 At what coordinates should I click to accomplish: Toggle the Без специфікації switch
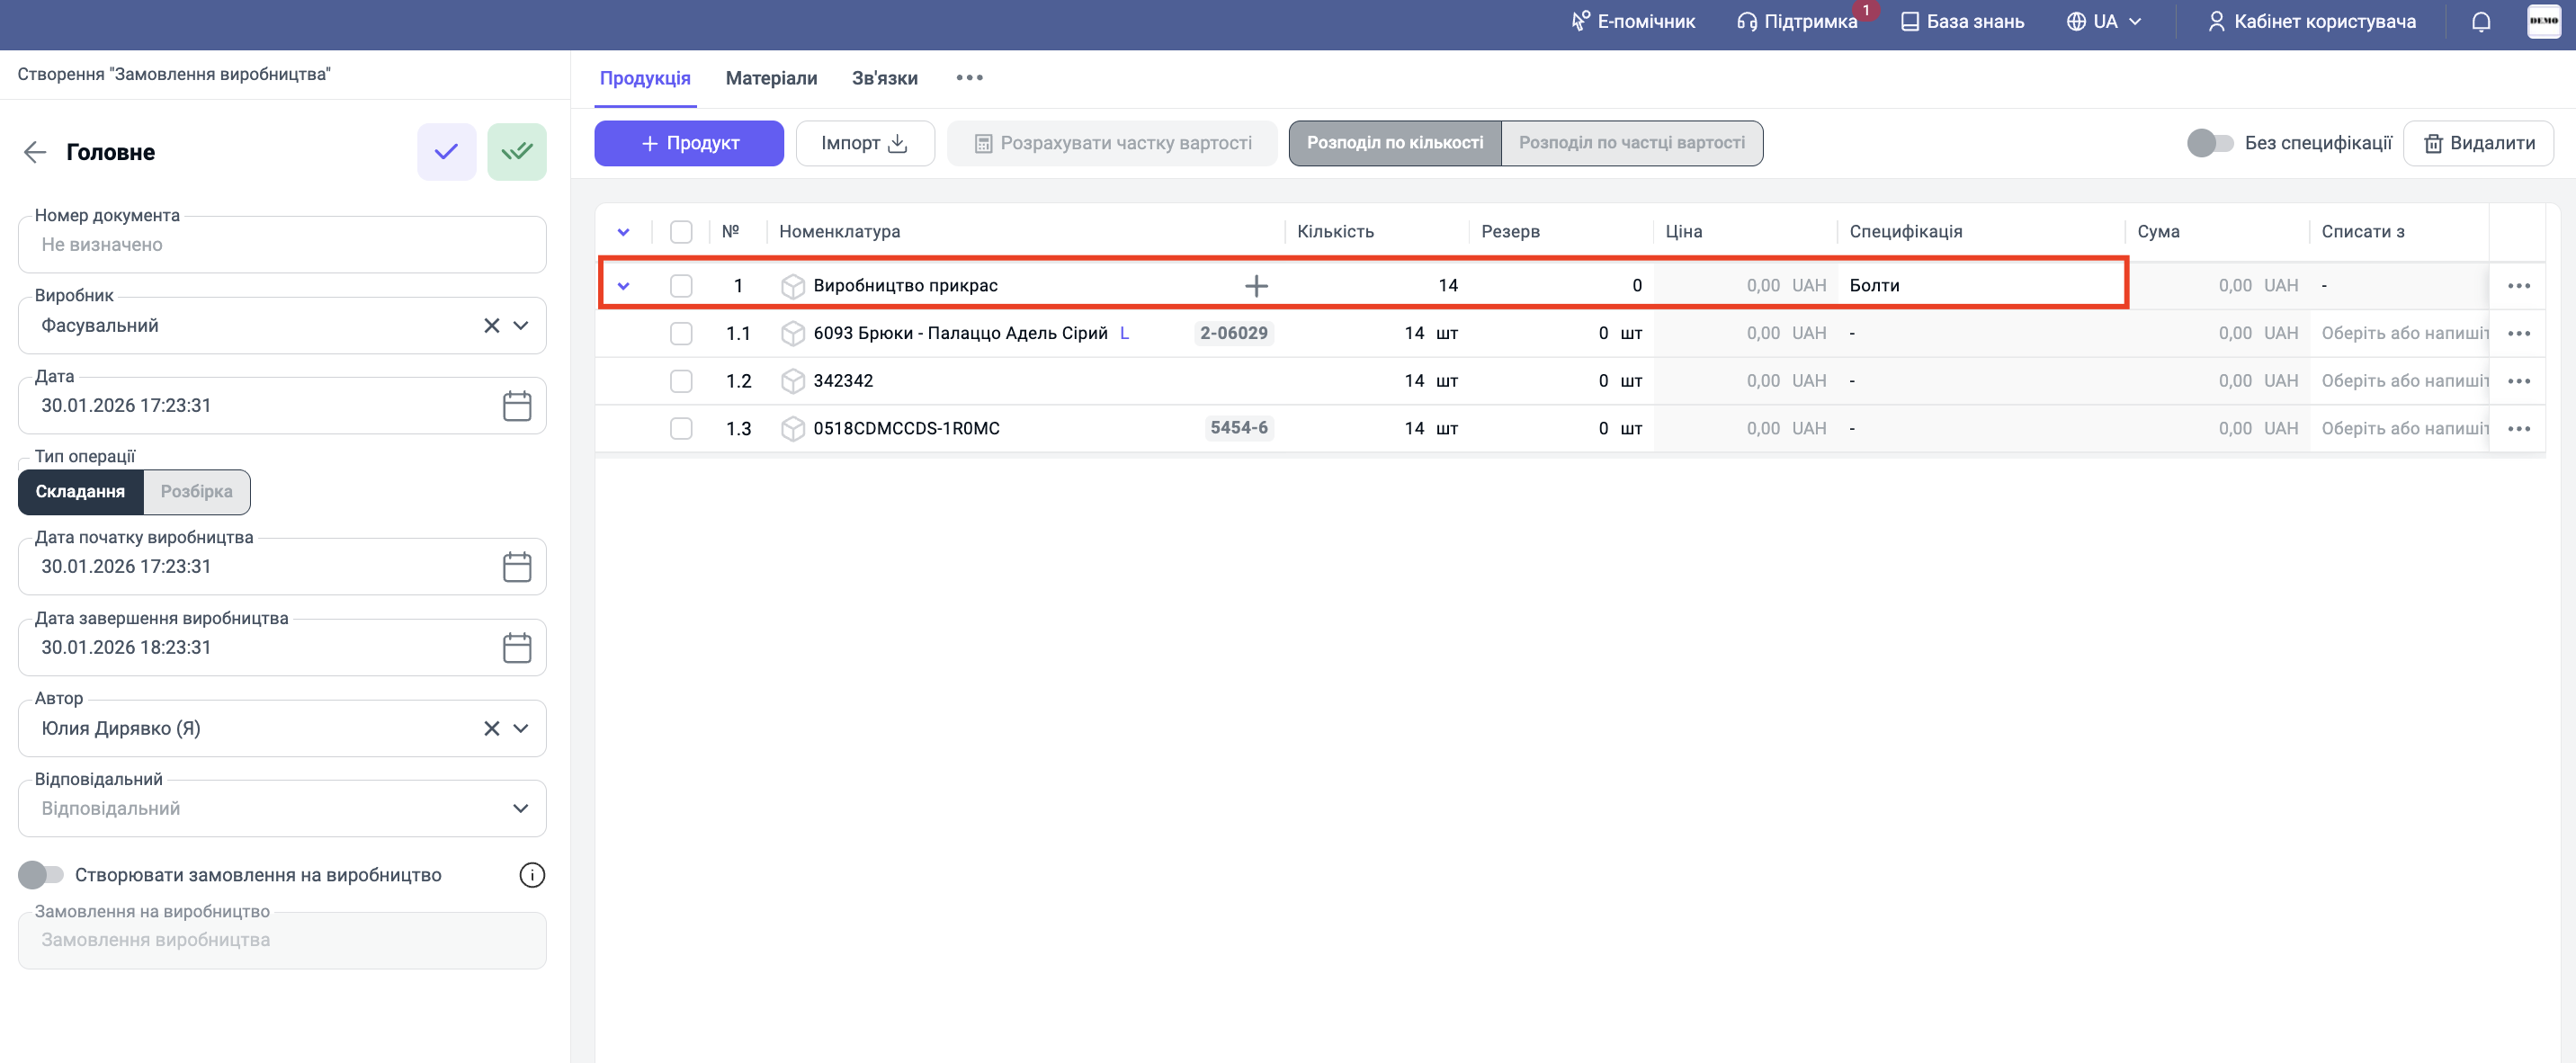[2209, 143]
